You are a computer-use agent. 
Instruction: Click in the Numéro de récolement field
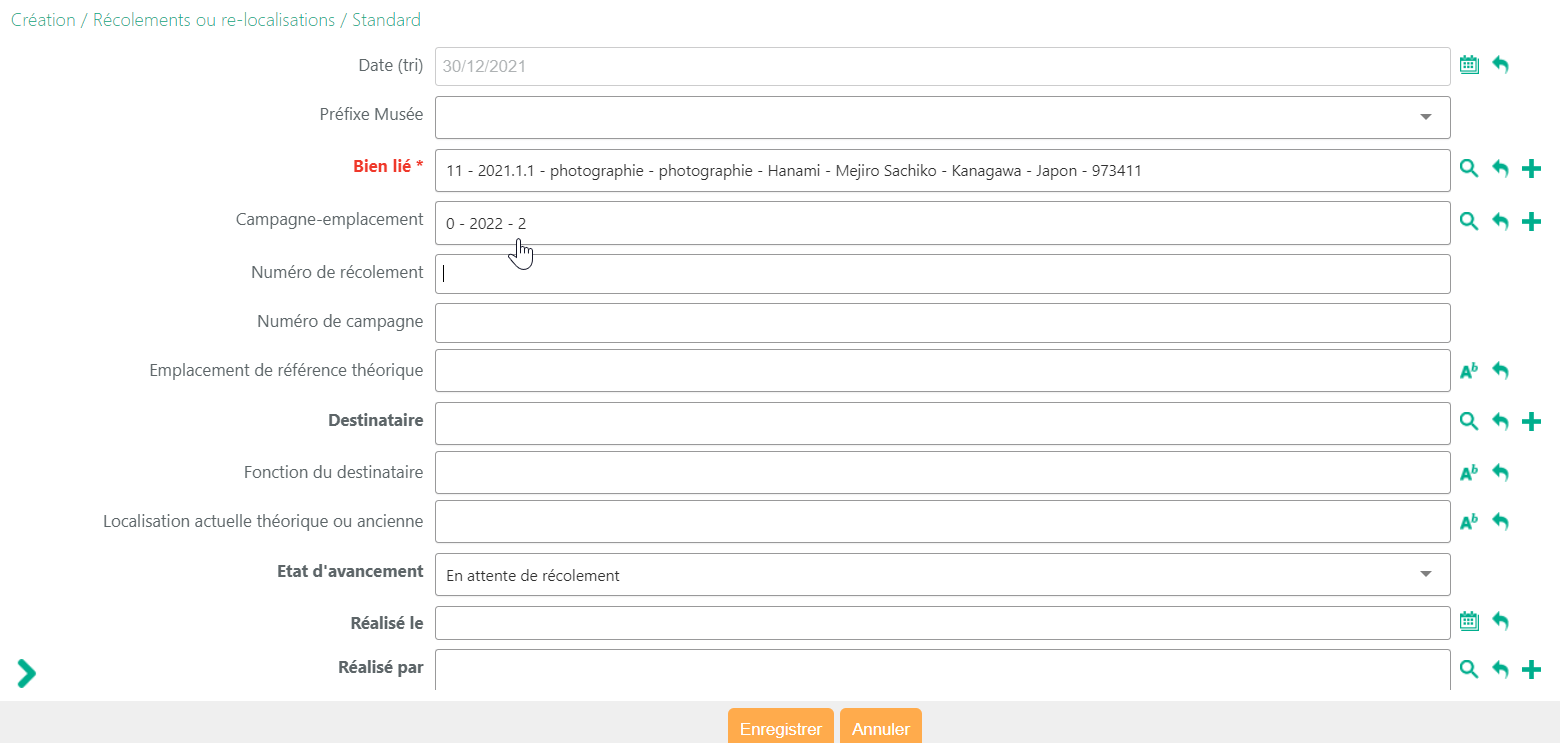point(942,274)
